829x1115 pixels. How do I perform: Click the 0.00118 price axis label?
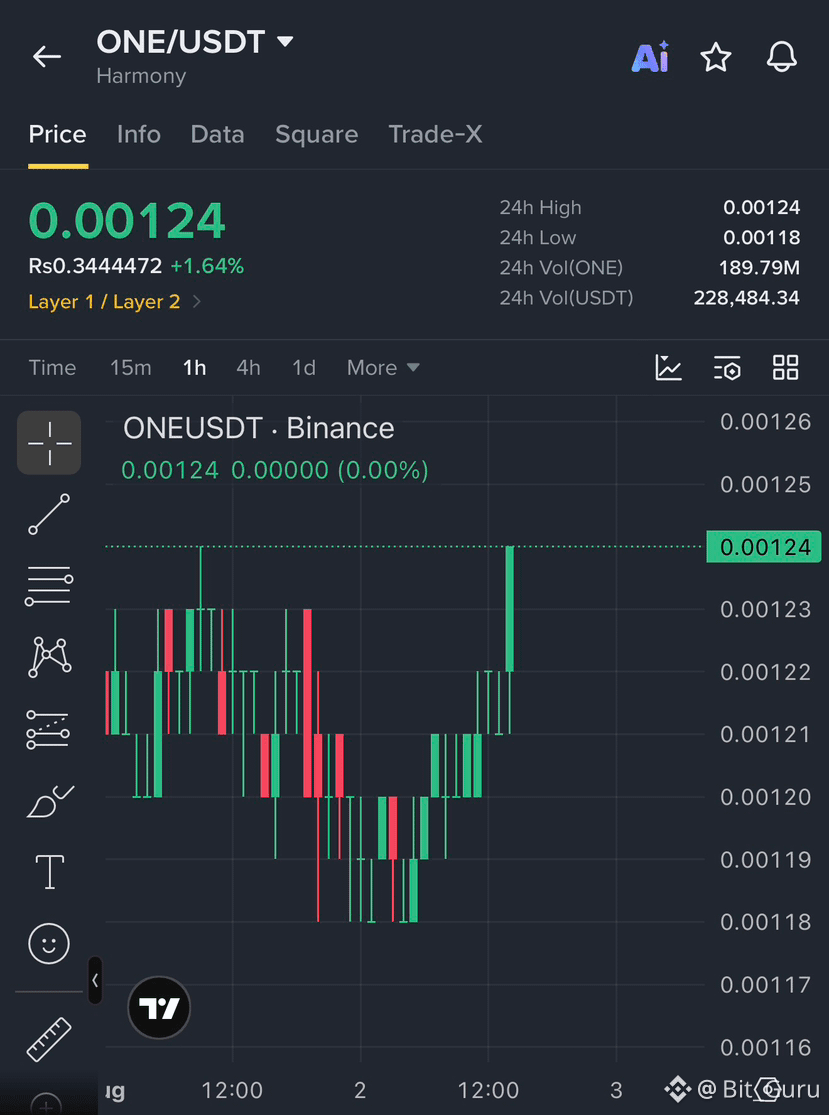pos(766,922)
